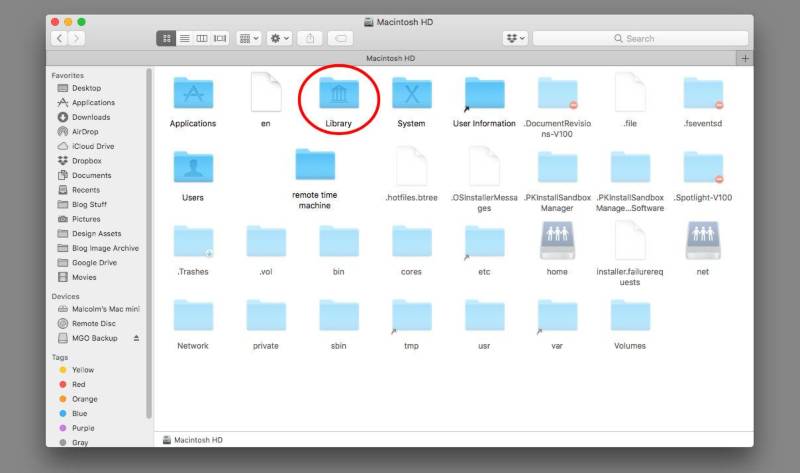
Task: Click the Edit Tags toolbar button
Action: (x=340, y=38)
